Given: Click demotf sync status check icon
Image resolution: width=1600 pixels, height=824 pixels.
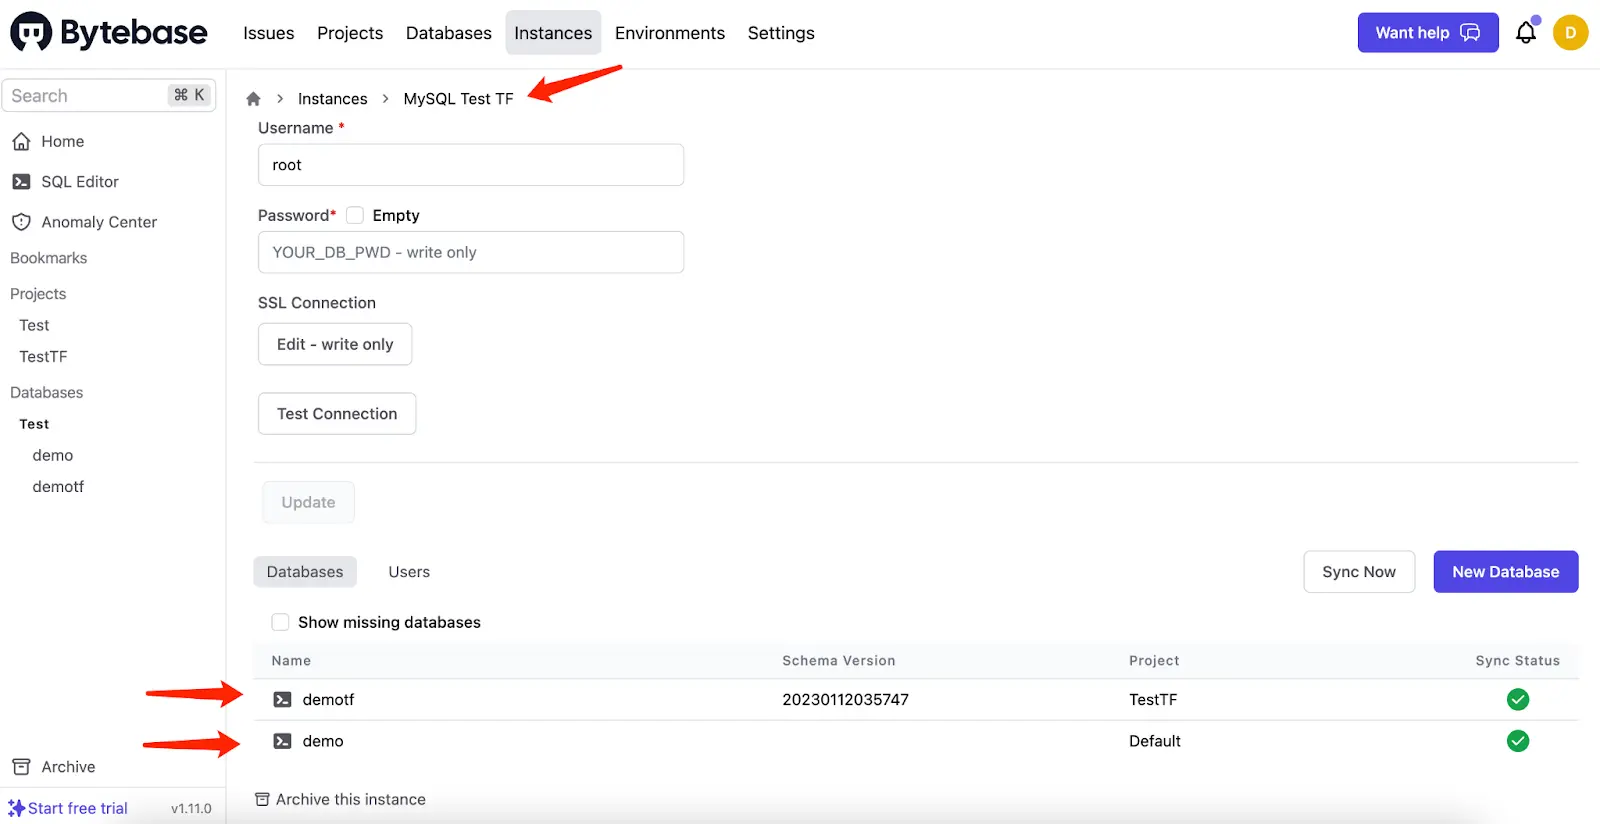Looking at the screenshot, I should (1518, 700).
